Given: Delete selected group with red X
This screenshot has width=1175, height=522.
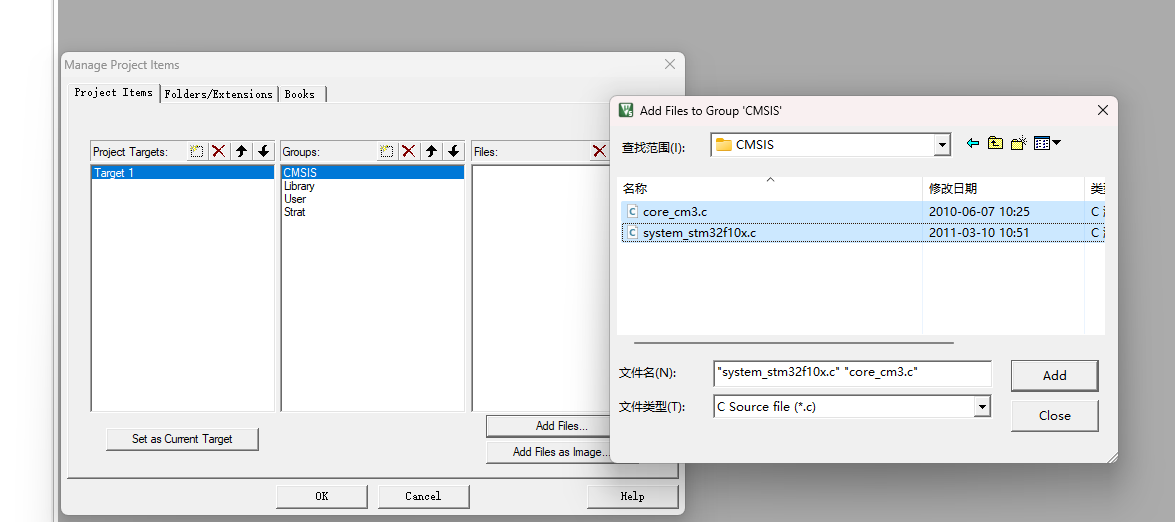Looking at the screenshot, I should (x=408, y=151).
